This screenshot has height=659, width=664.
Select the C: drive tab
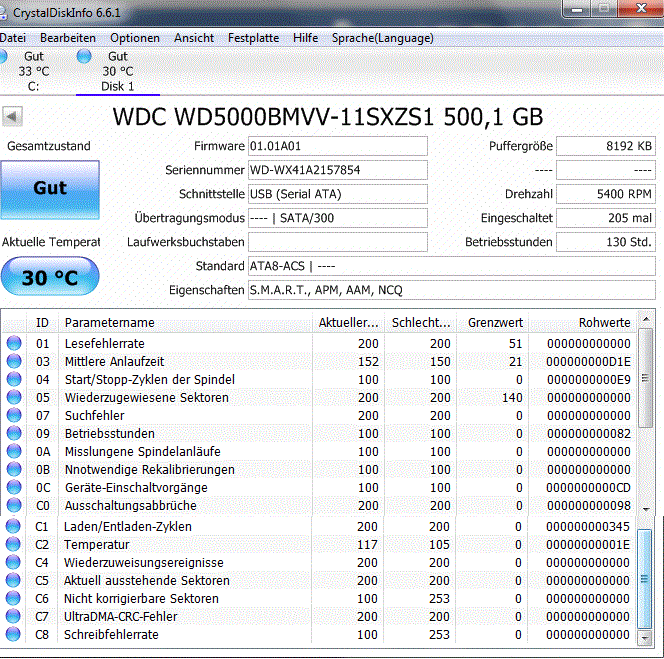33,72
